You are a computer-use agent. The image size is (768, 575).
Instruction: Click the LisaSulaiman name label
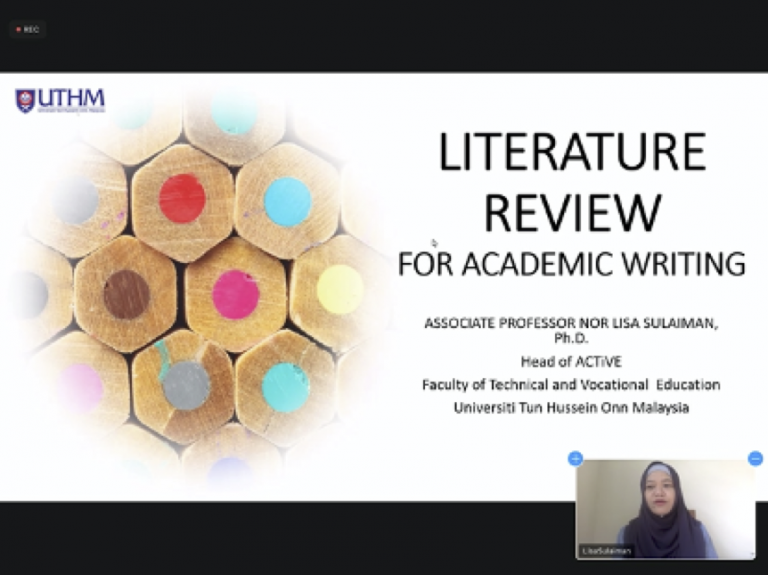pos(606,551)
